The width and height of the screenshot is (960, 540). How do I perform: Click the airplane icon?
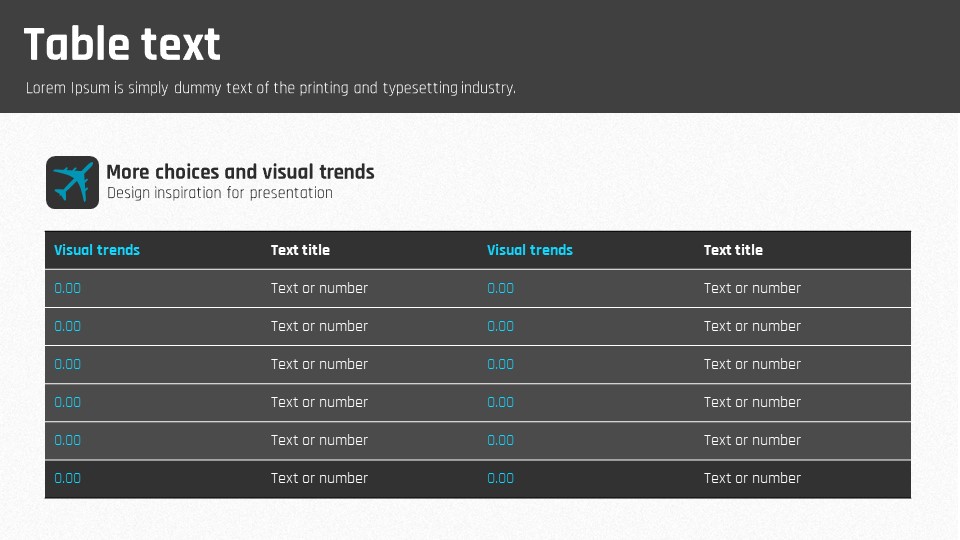(x=72, y=182)
